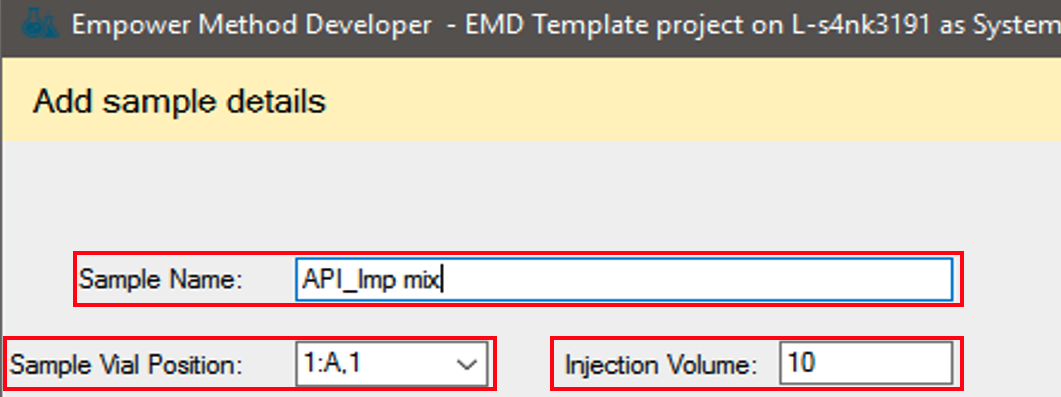Click the "Add sample details" heading
Screen dimensions: 1061x397
pyautogui.click(x=180, y=102)
